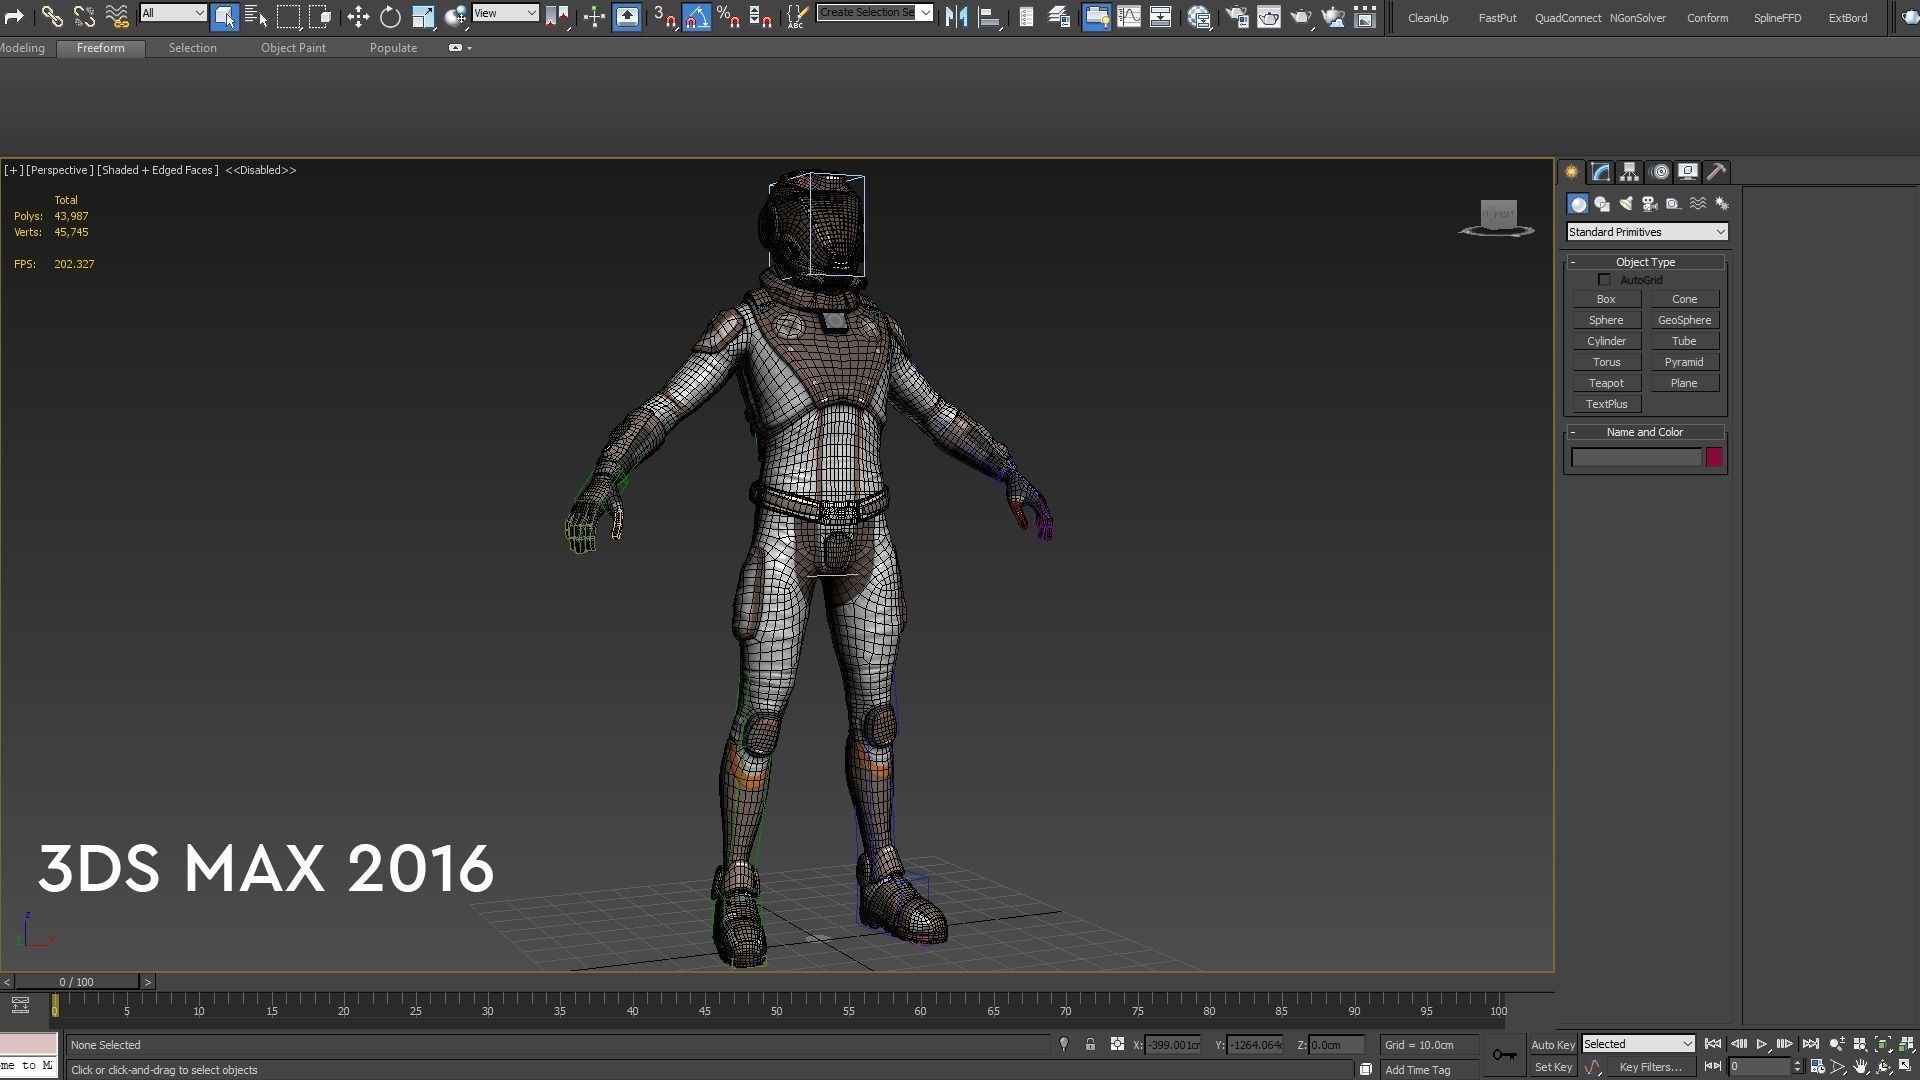Click the Unlink Selection icon
This screenshot has height=1080, width=1920.
tap(84, 16)
